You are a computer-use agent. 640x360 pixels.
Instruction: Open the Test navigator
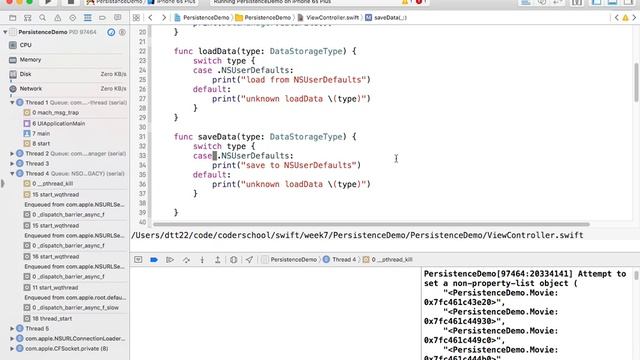click(73, 18)
